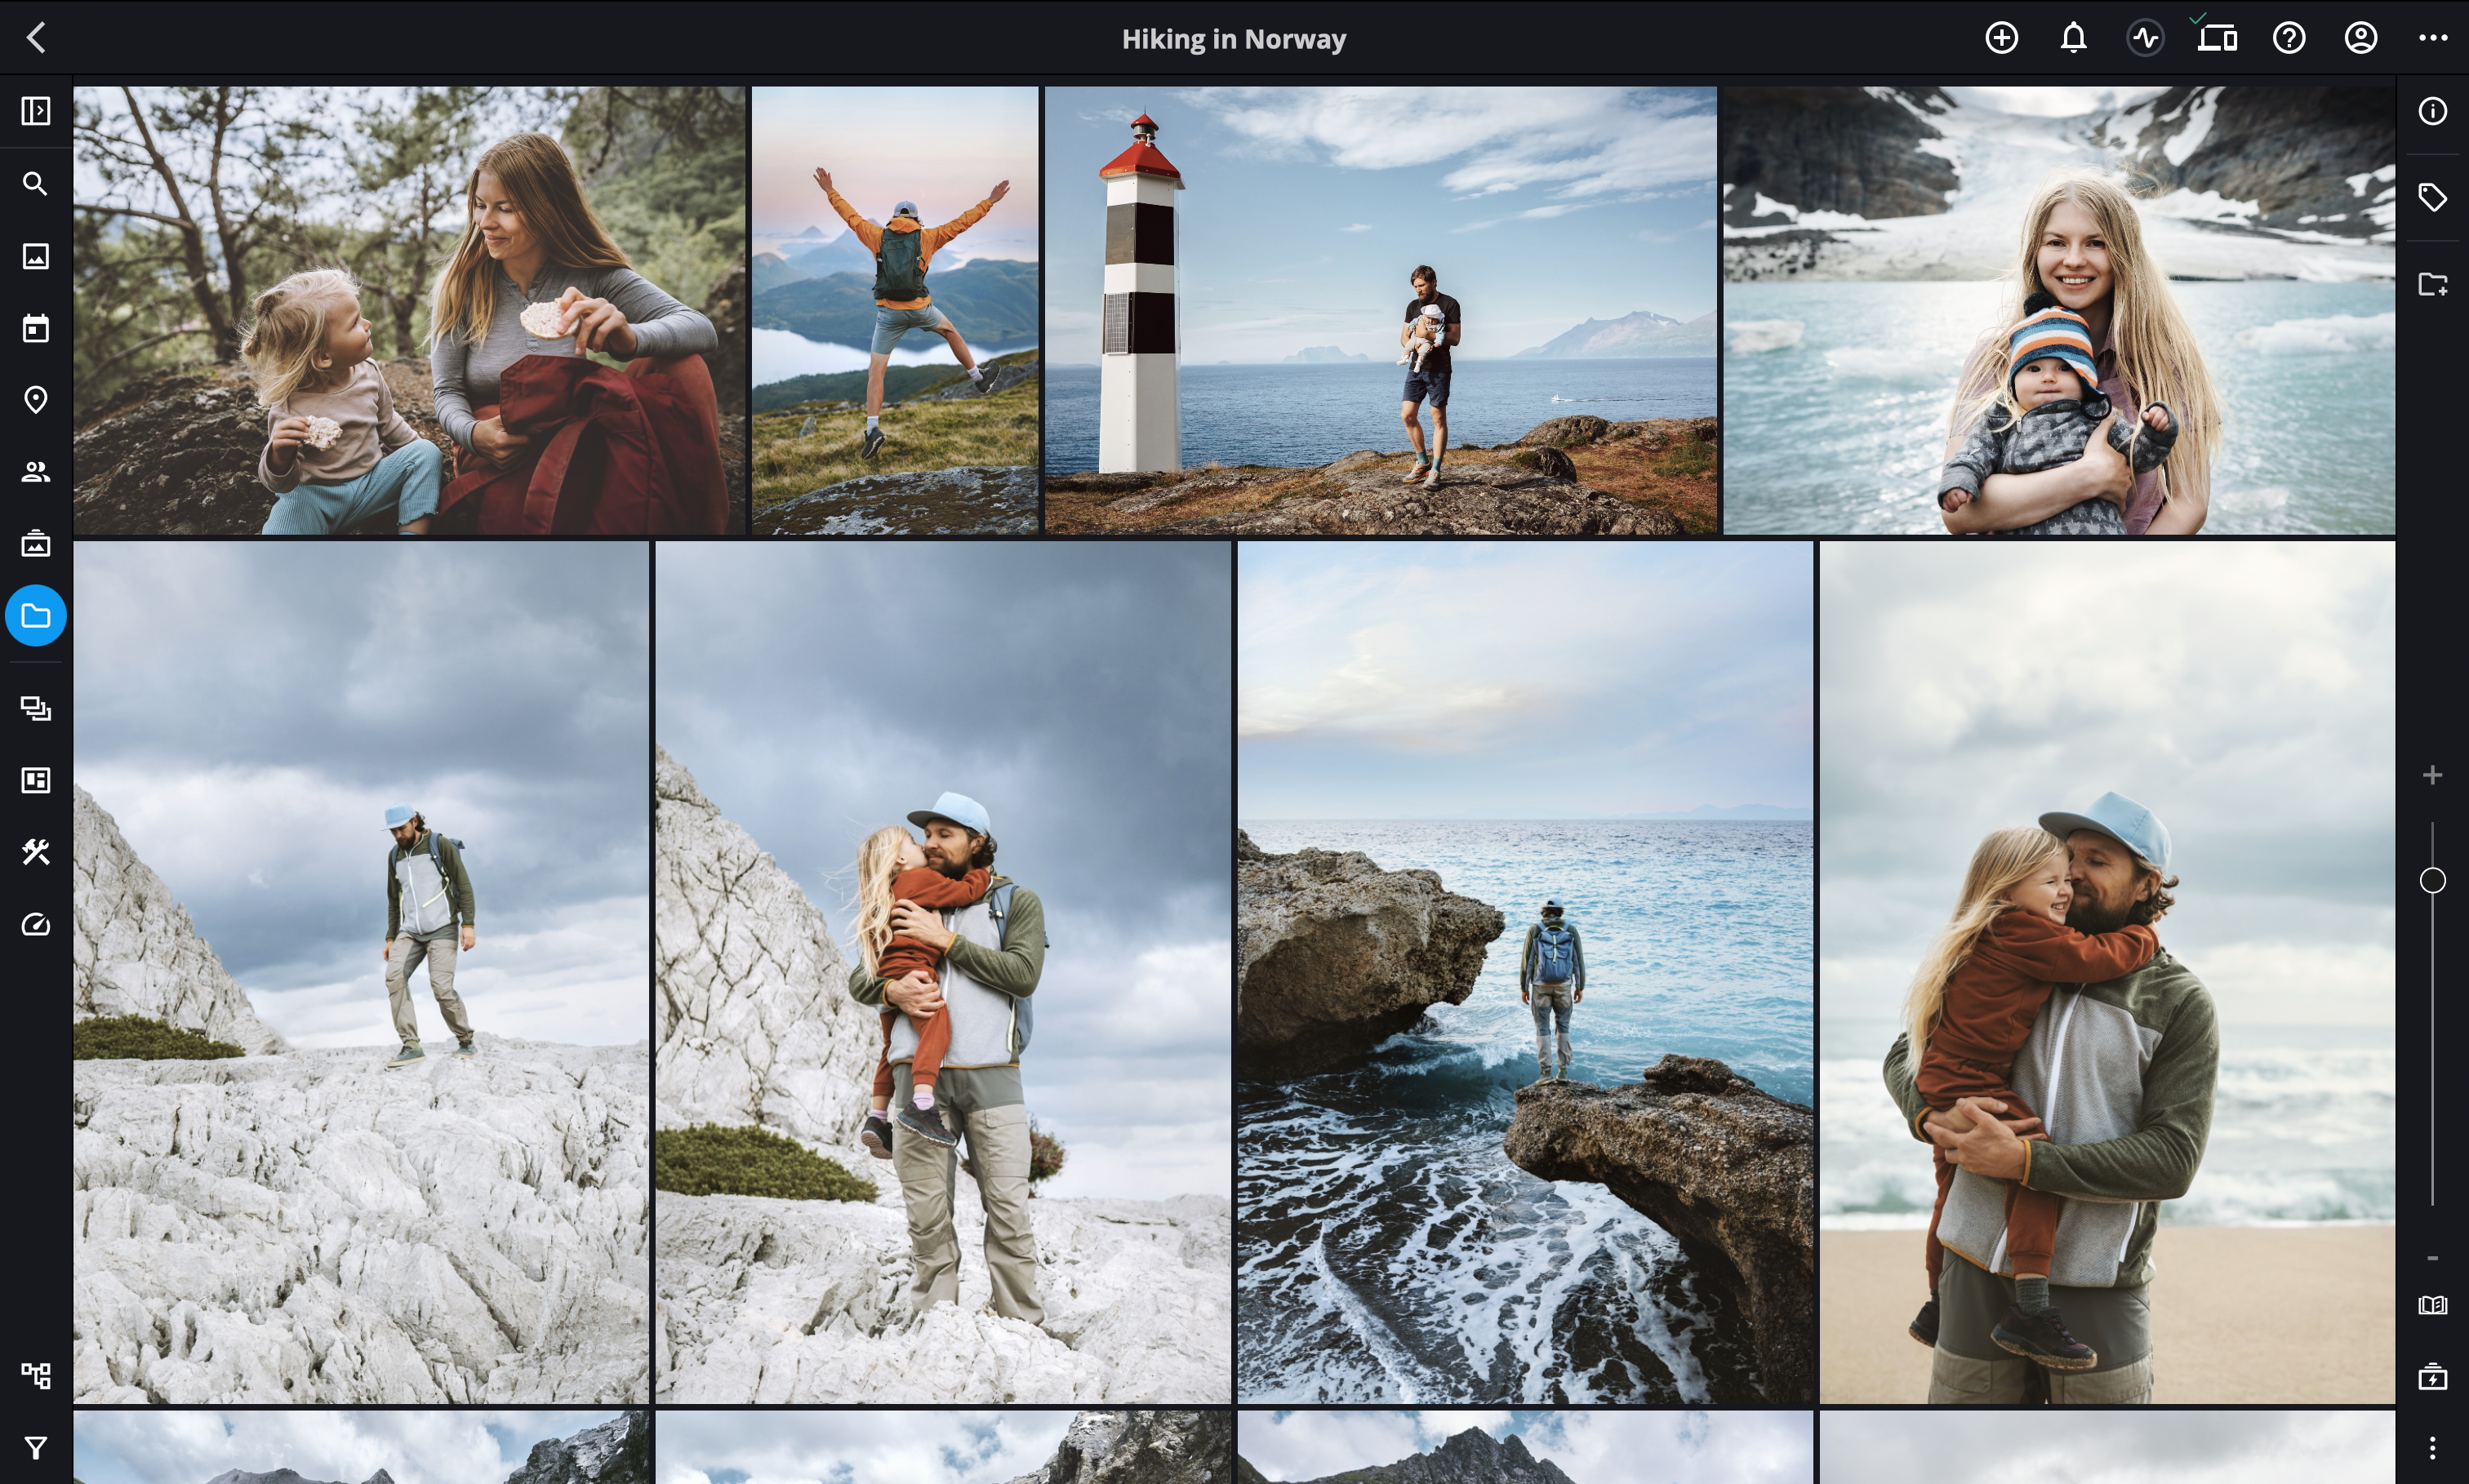
Task: Open the lighthouse photo thumbnail
Action: click(x=1380, y=310)
